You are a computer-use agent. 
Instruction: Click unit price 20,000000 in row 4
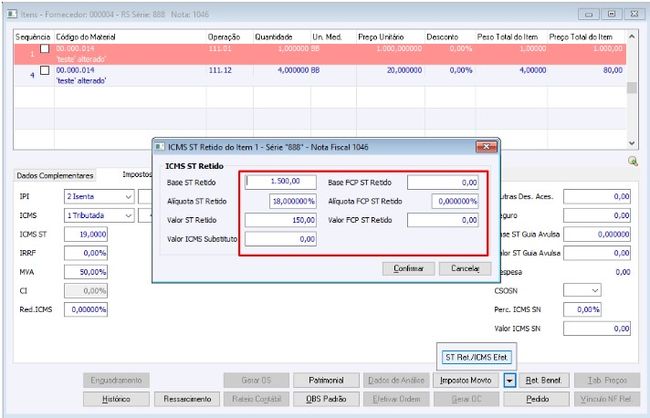(x=405, y=70)
